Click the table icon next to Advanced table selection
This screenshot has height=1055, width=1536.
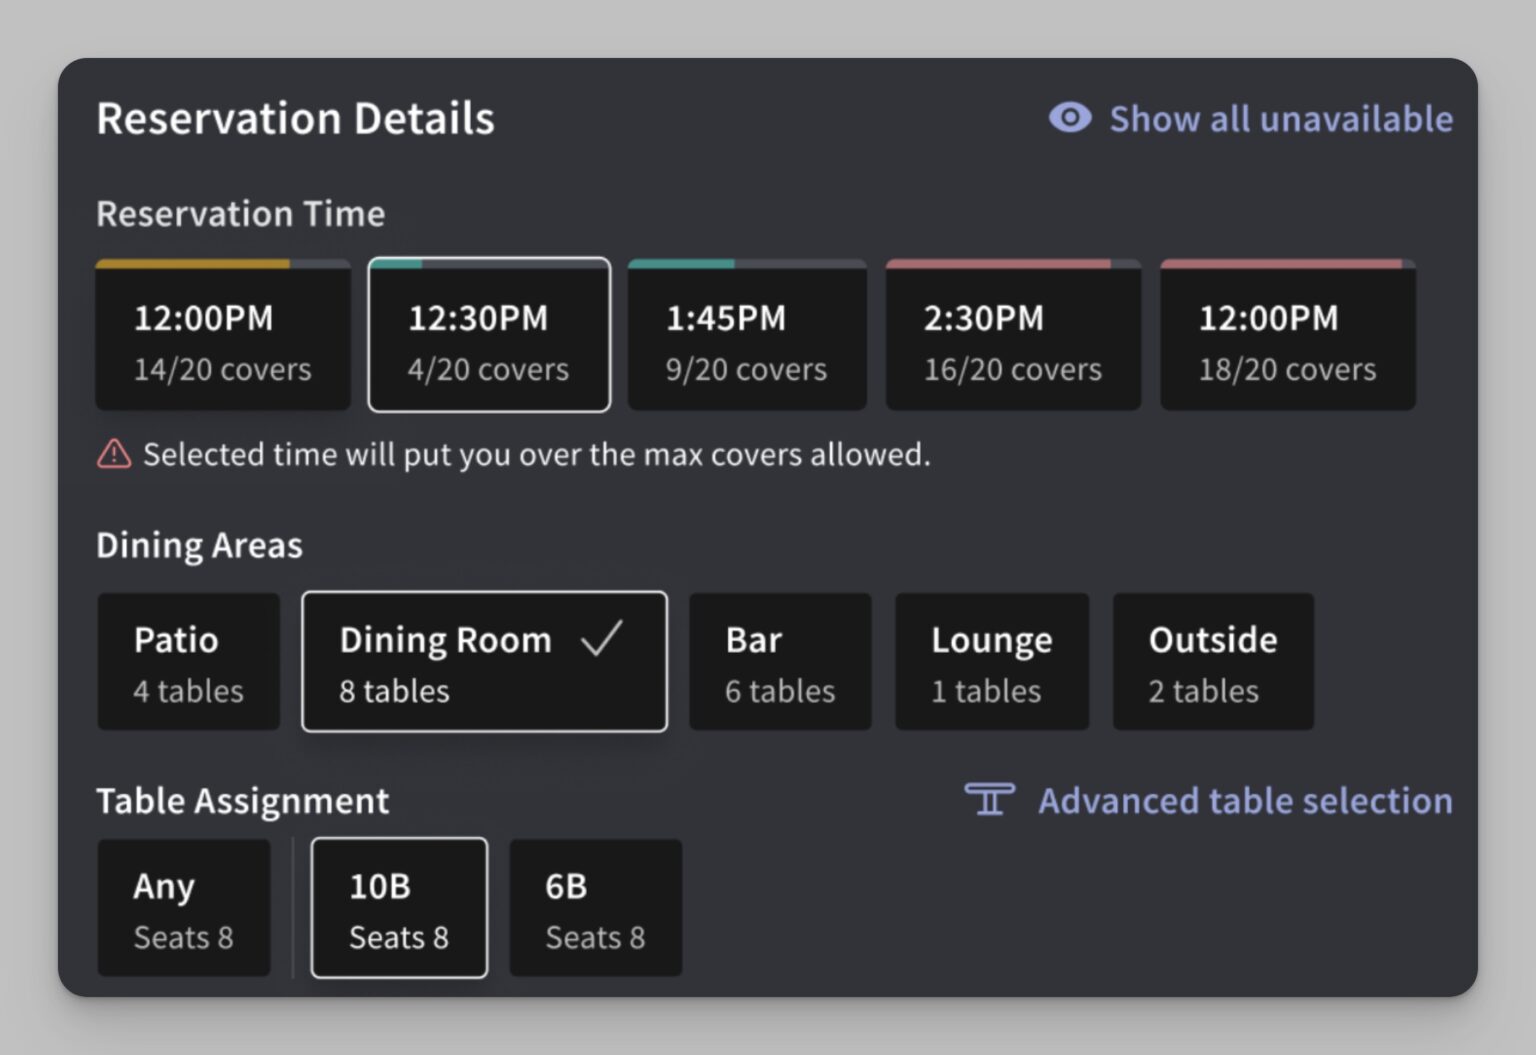pyautogui.click(x=991, y=800)
